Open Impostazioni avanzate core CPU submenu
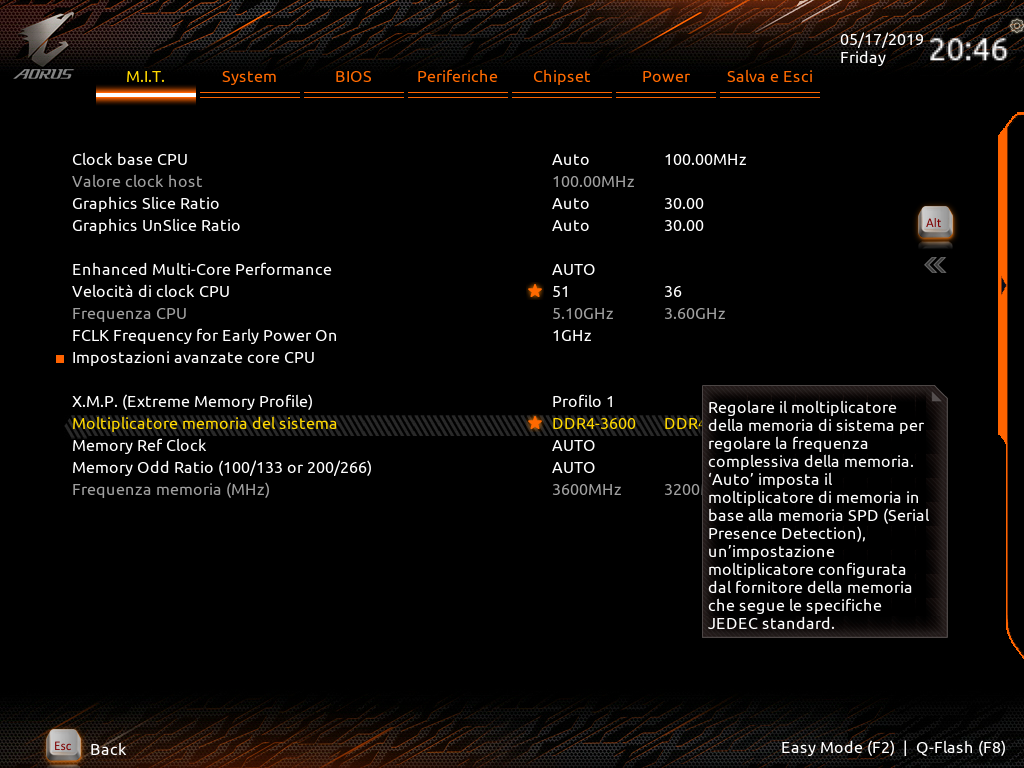 click(193, 358)
